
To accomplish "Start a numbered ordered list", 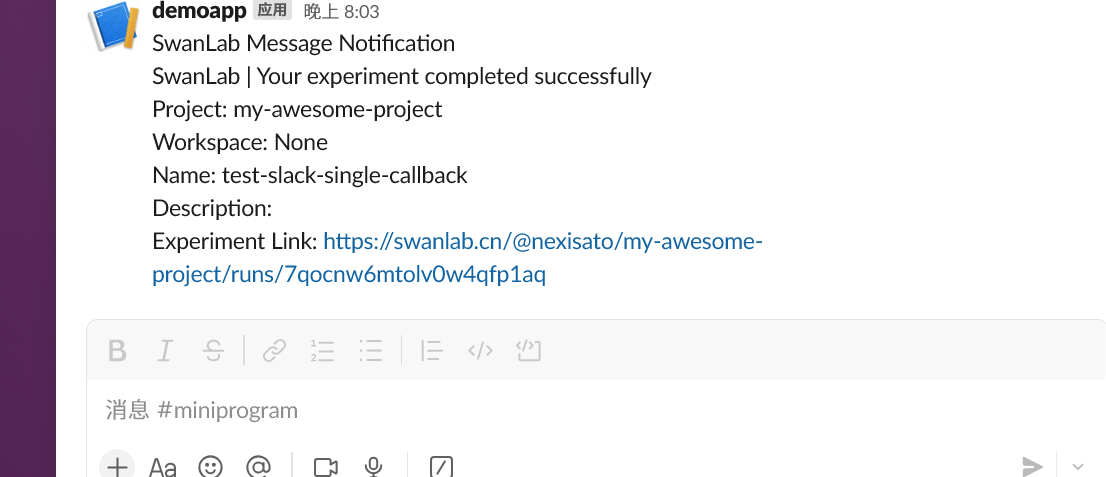I will pyautogui.click(x=322, y=351).
